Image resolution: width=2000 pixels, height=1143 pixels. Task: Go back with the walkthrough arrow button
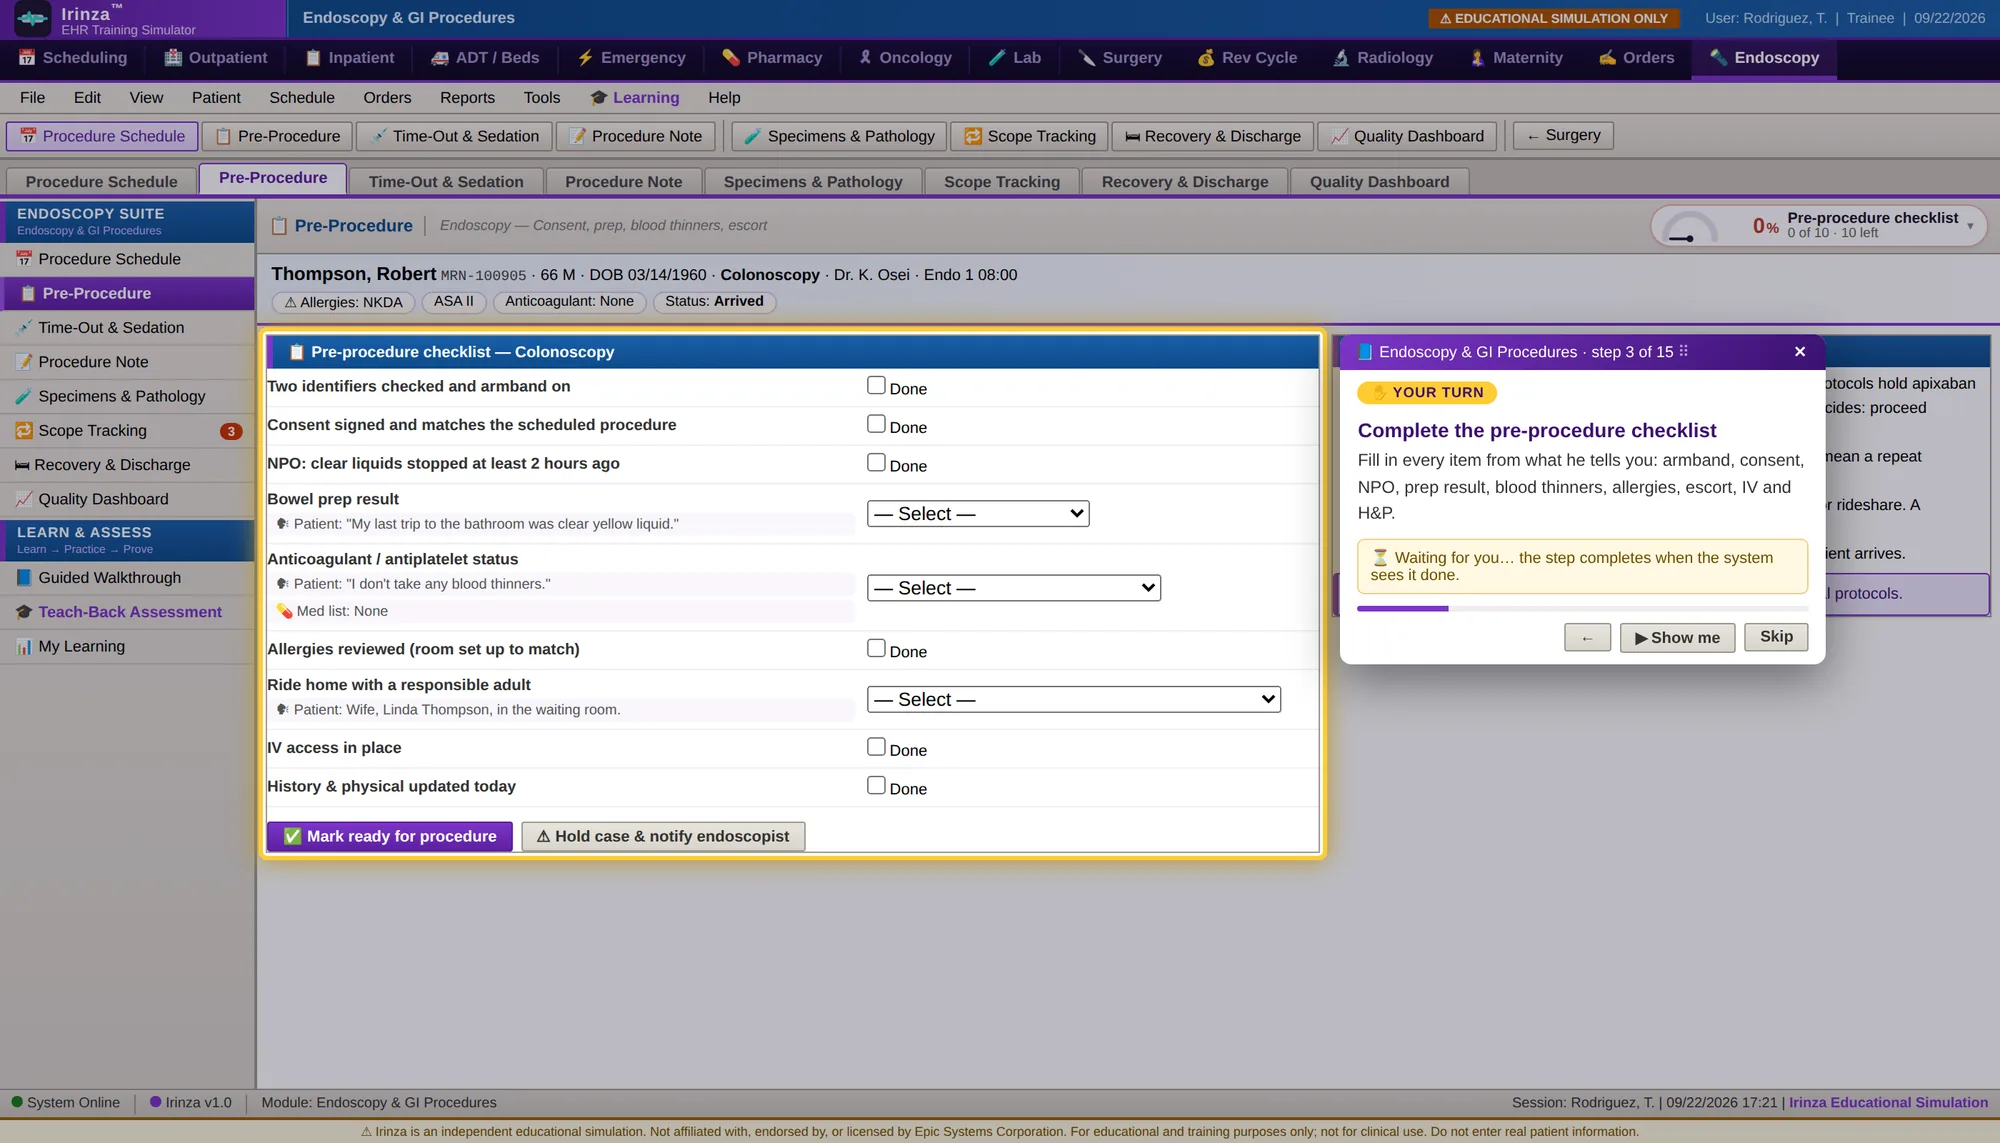(x=1587, y=638)
